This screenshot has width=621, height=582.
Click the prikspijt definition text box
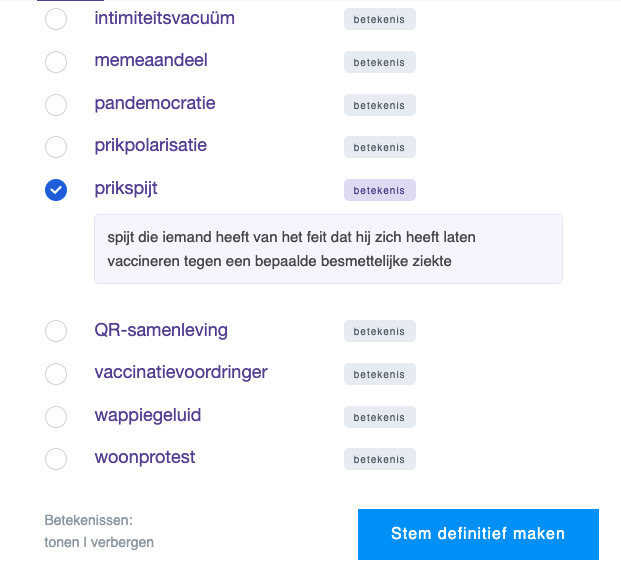tap(328, 249)
